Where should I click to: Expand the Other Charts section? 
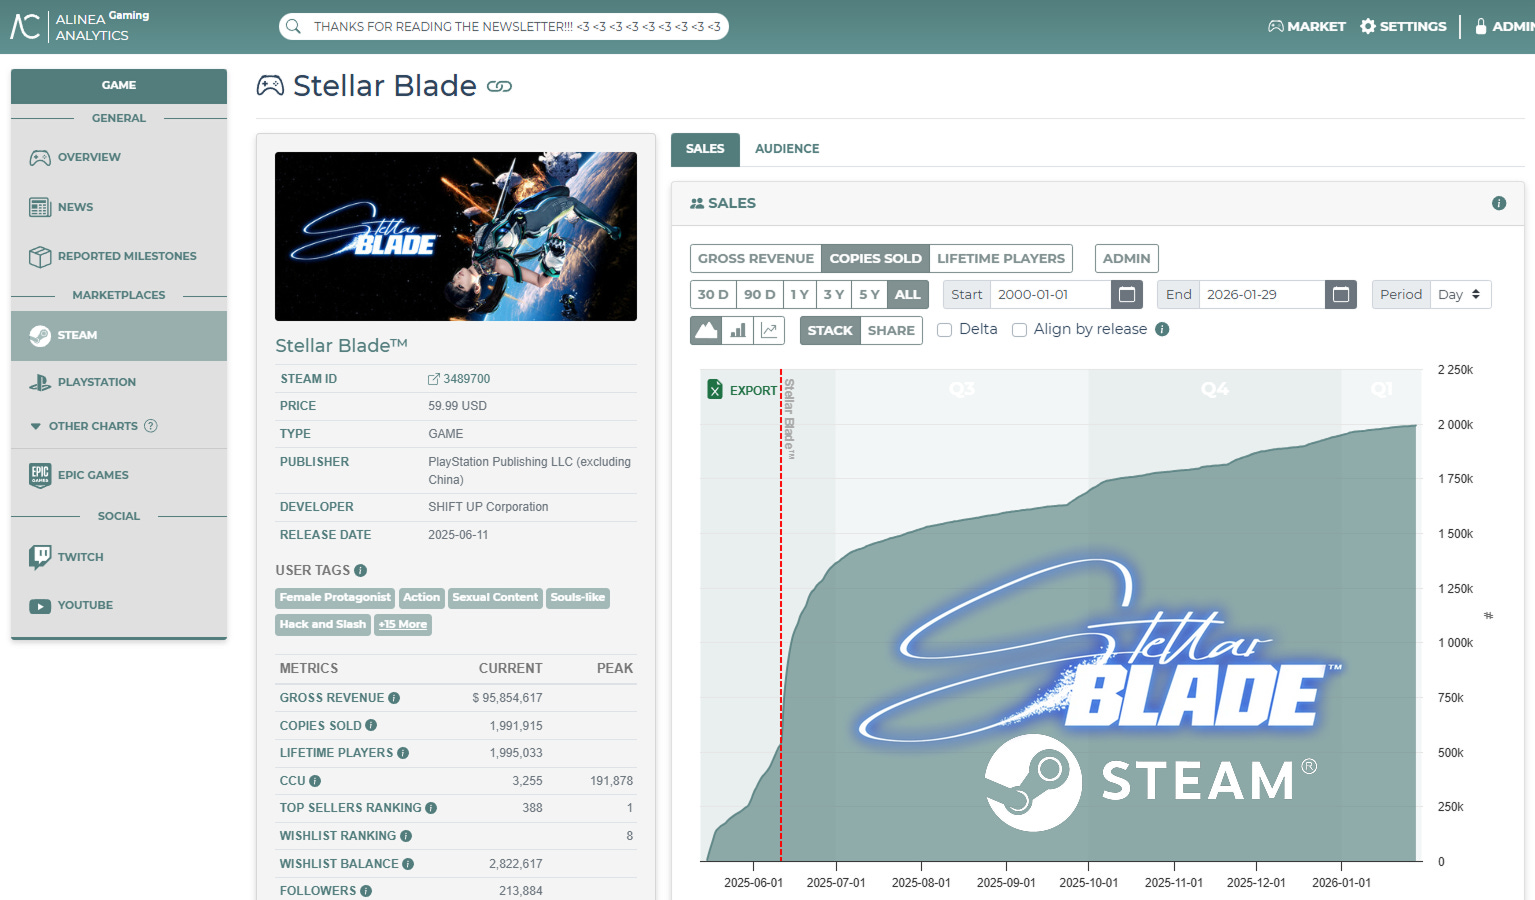tap(93, 426)
